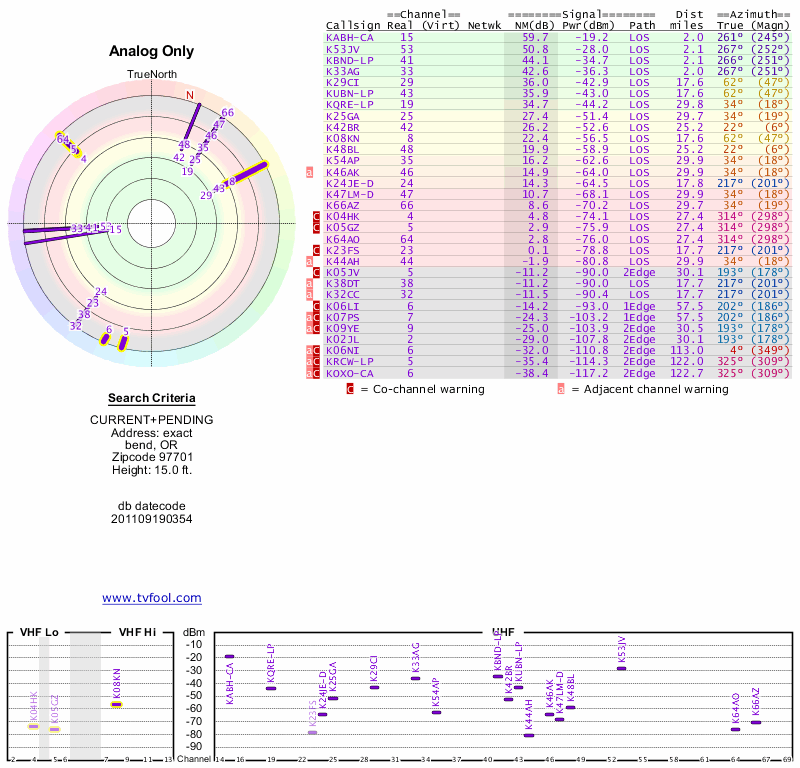Click the K29CI callsign entry
800x768 pixels.
pyautogui.click(x=343, y=82)
